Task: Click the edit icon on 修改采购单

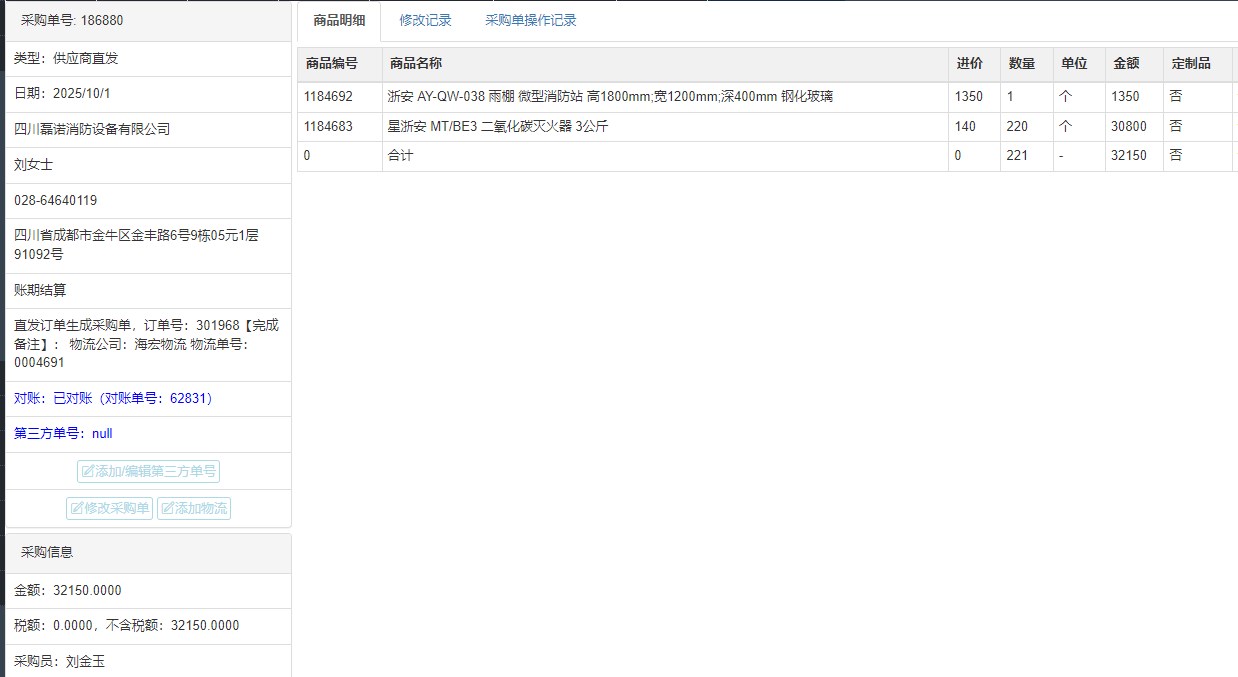Action: [76, 508]
